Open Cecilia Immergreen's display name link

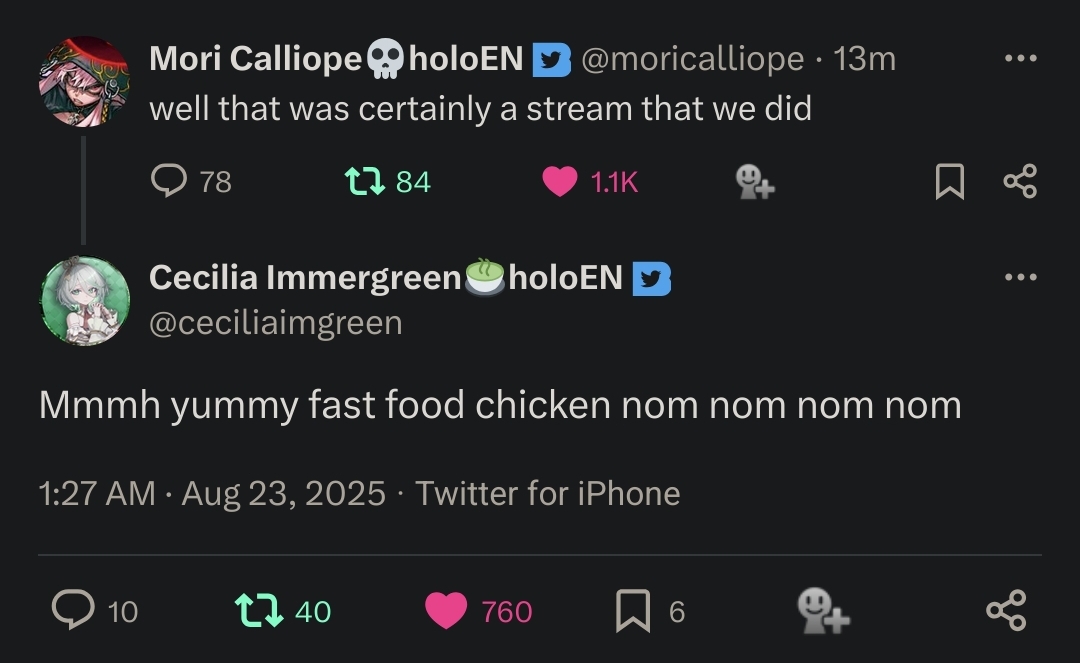(304, 277)
